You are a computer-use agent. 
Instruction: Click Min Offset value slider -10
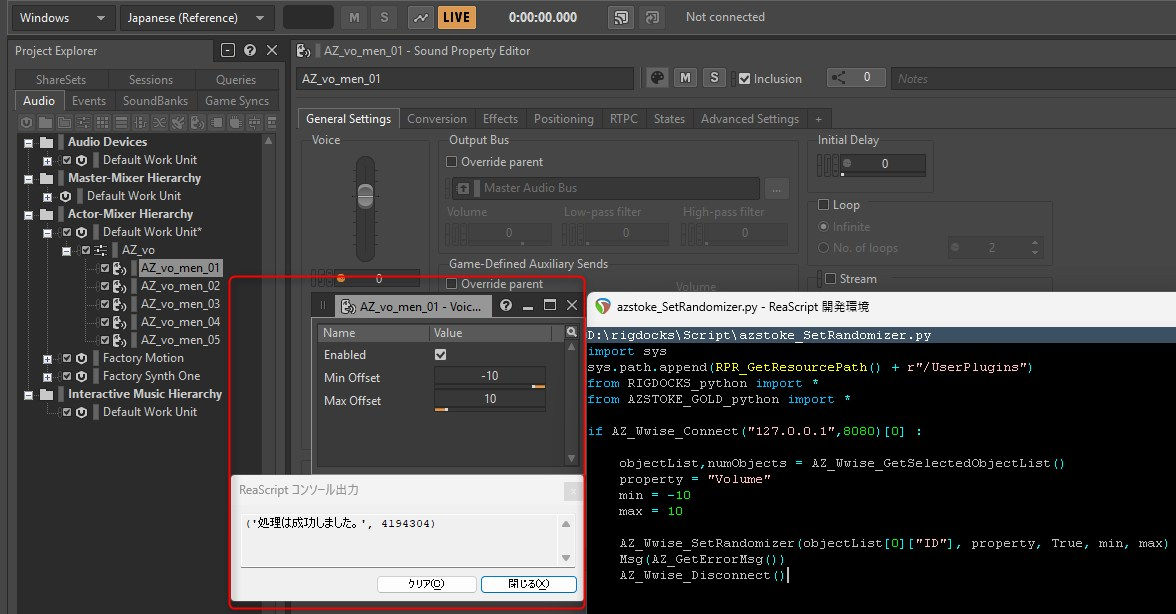(490, 376)
